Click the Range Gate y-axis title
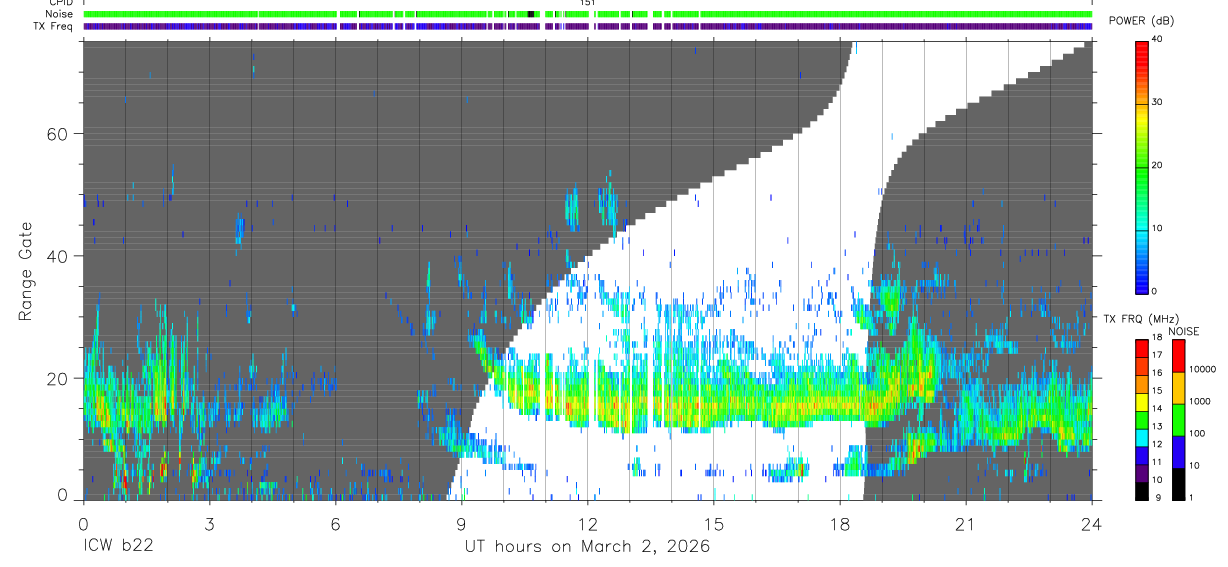The image size is (1228, 567). (25, 271)
